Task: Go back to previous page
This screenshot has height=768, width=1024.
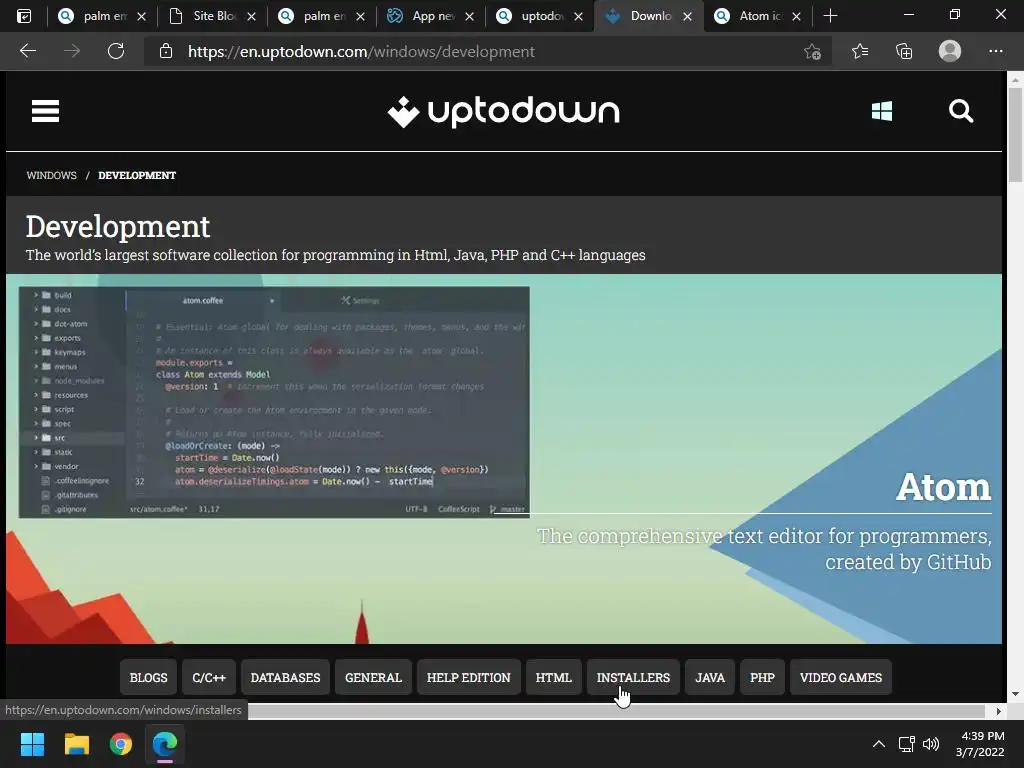Action: (28, 51)
